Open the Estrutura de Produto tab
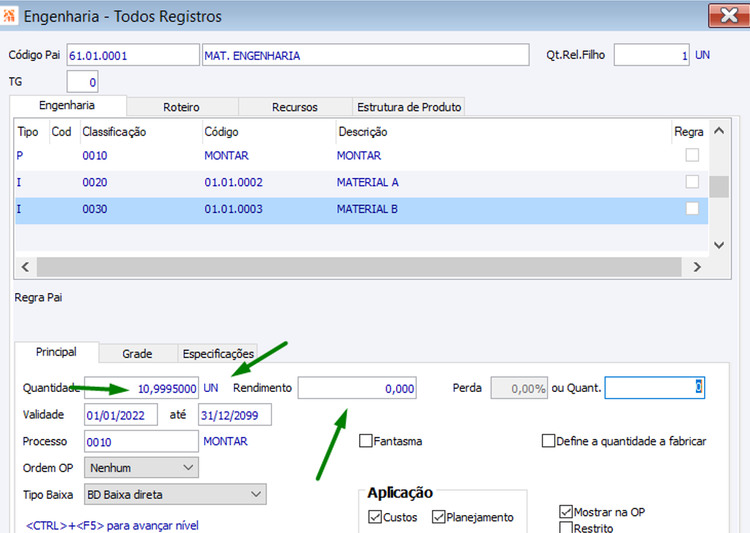750x533 pixels. [409, 107]
